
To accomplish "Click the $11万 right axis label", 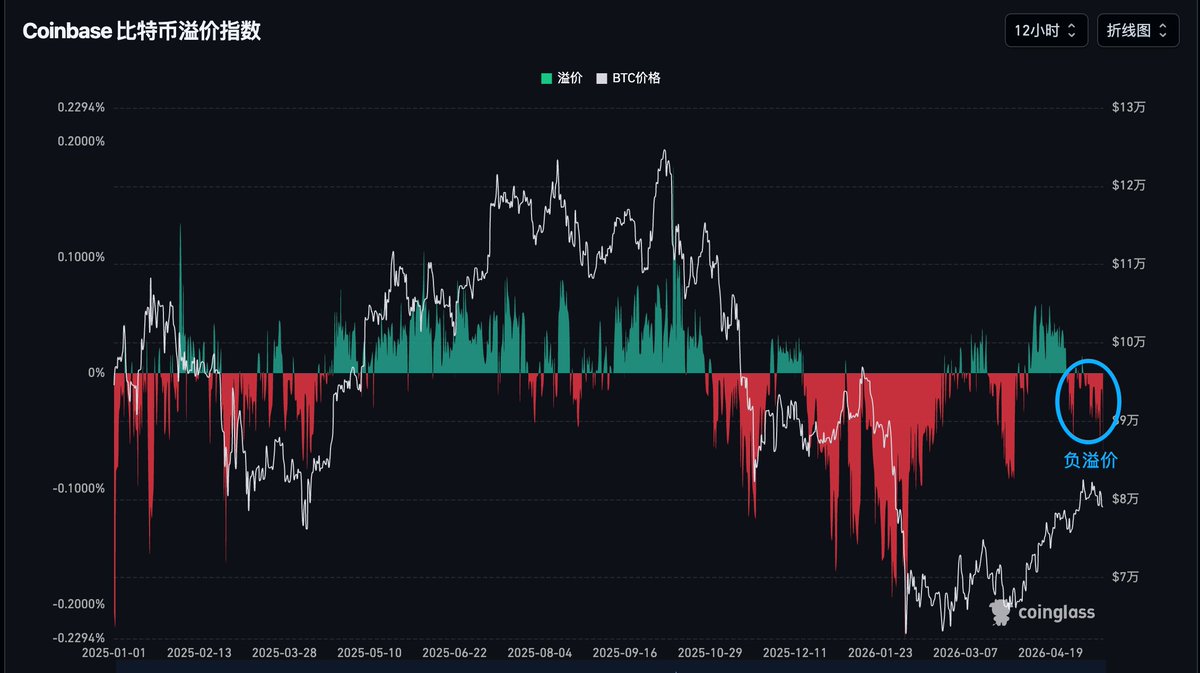I will click(x=1128, y=264).
